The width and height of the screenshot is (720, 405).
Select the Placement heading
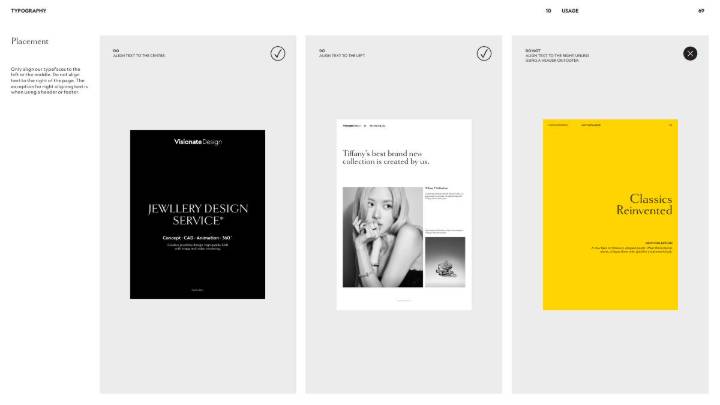point(29,41)
